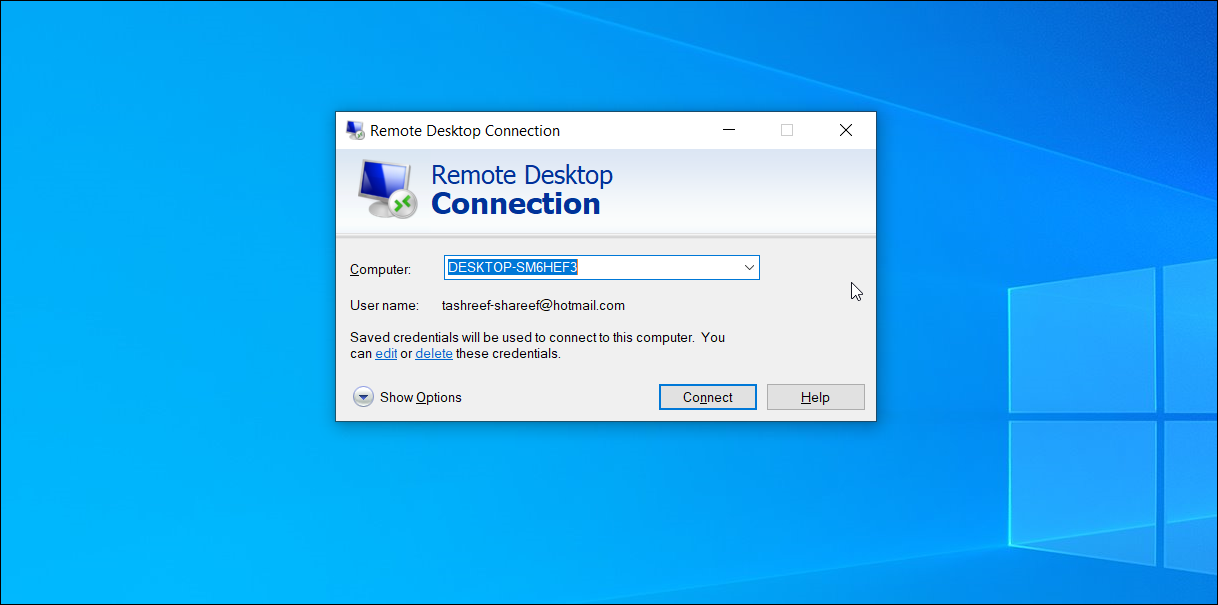The height and width of the screenshot is (605, 1218).
Task: Click the chevron beside DESKTOP-SM6HEF3
Action: (748, 267)
